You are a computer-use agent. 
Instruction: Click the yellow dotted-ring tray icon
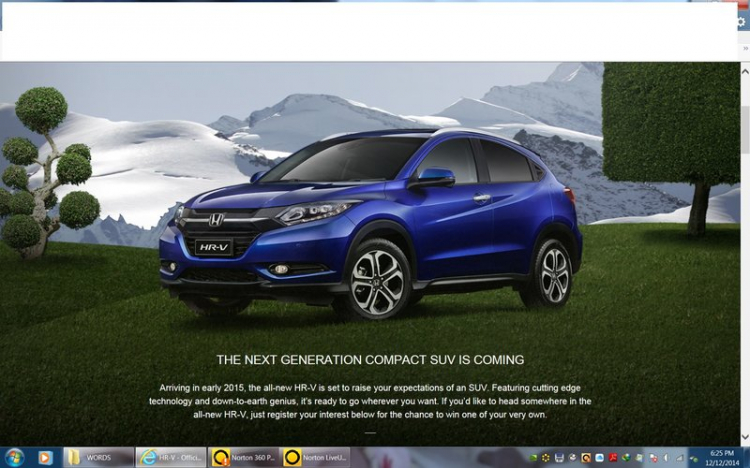(545, 458)
